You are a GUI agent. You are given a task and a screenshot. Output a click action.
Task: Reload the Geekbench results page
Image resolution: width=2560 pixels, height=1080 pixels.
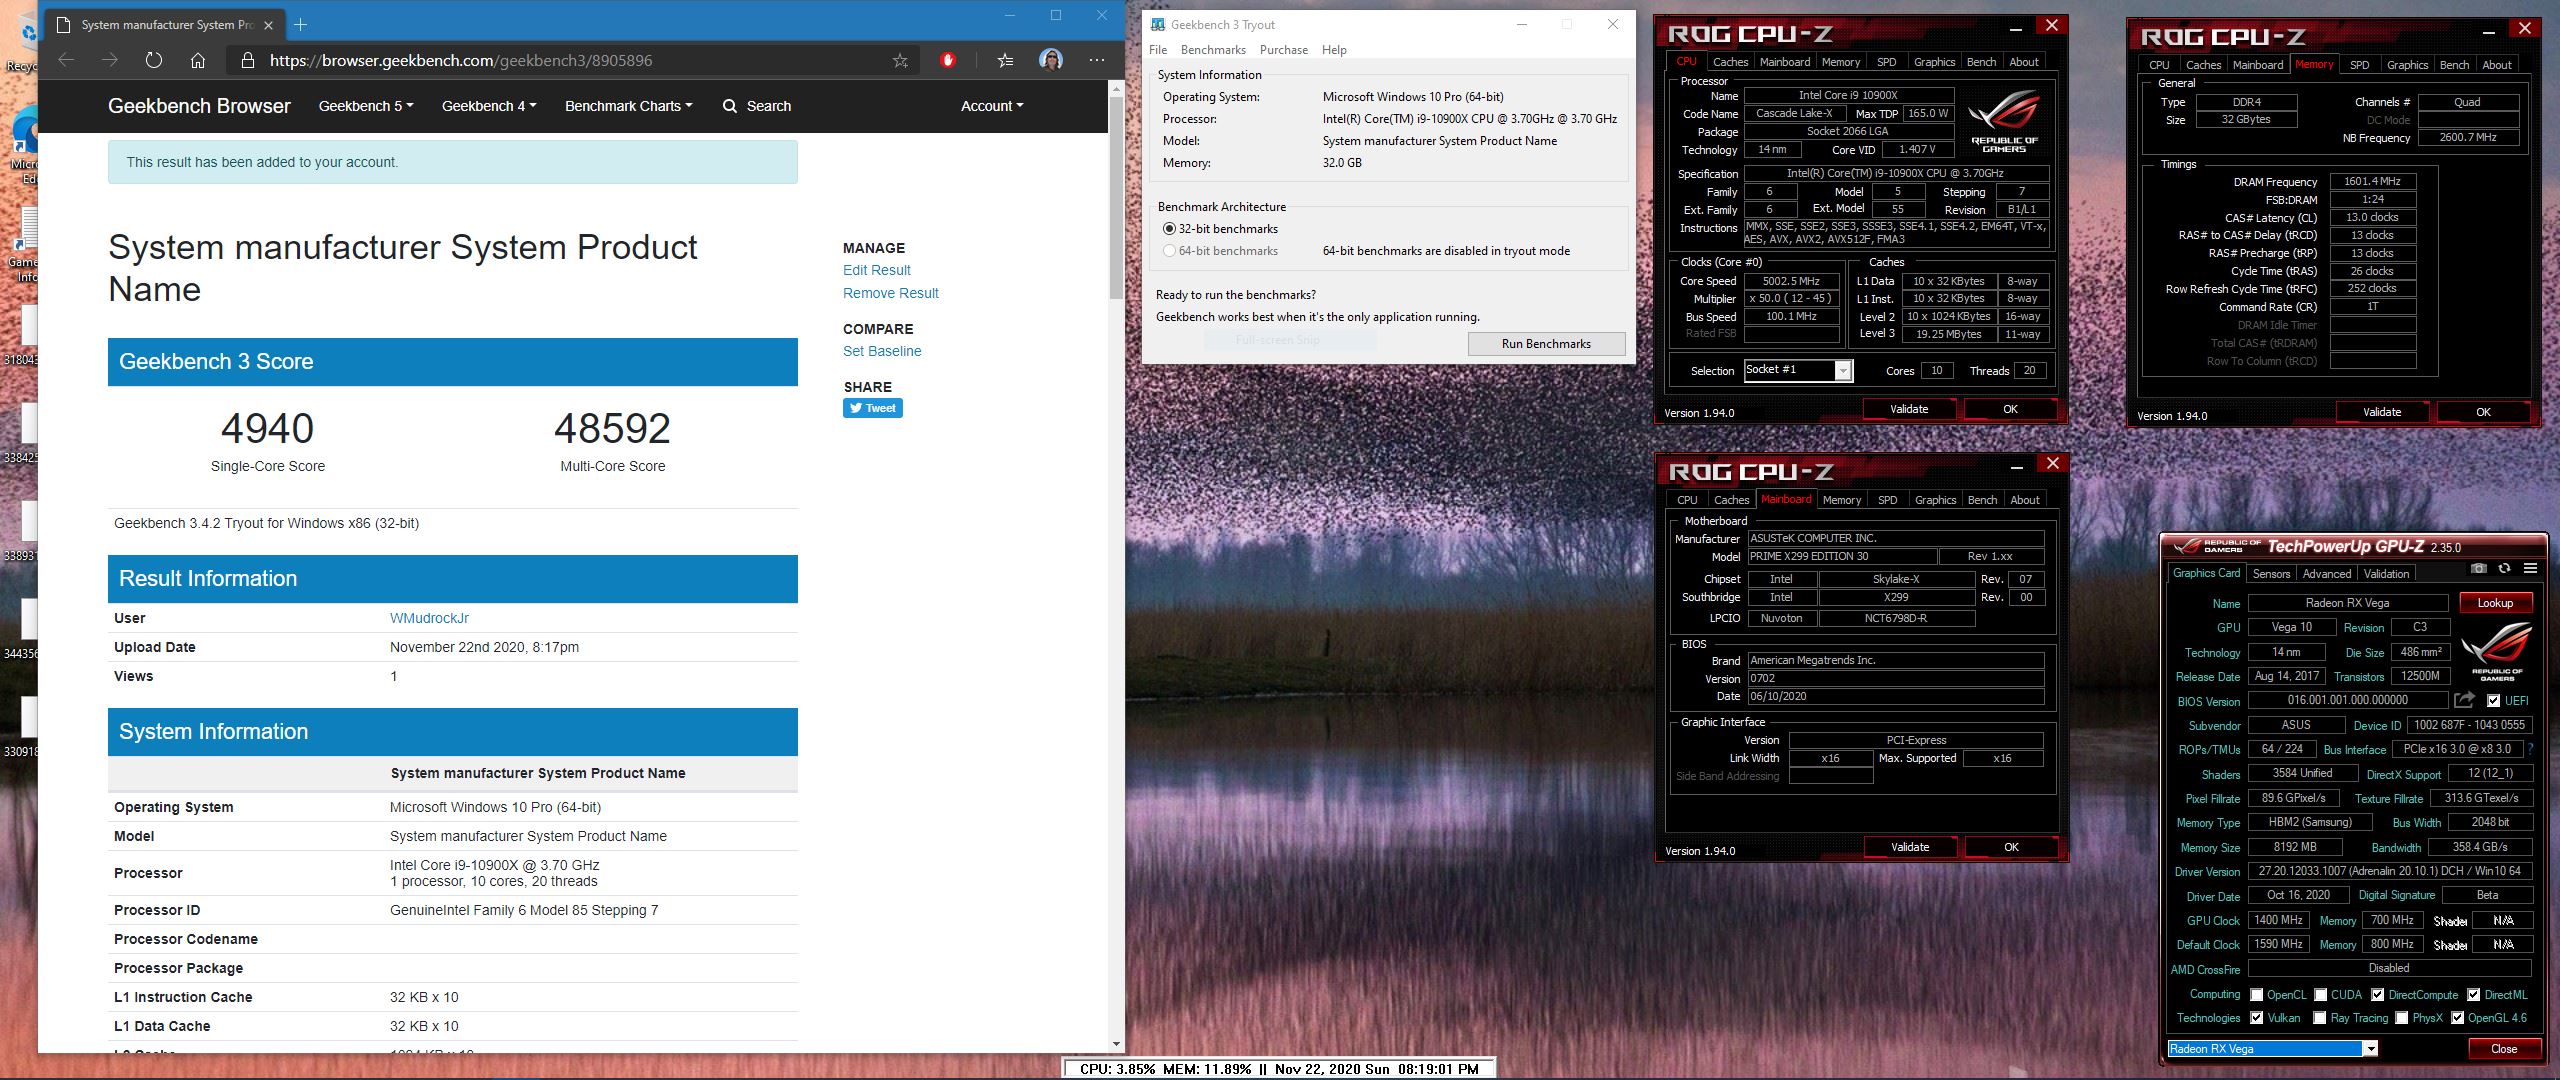[153, 60]
